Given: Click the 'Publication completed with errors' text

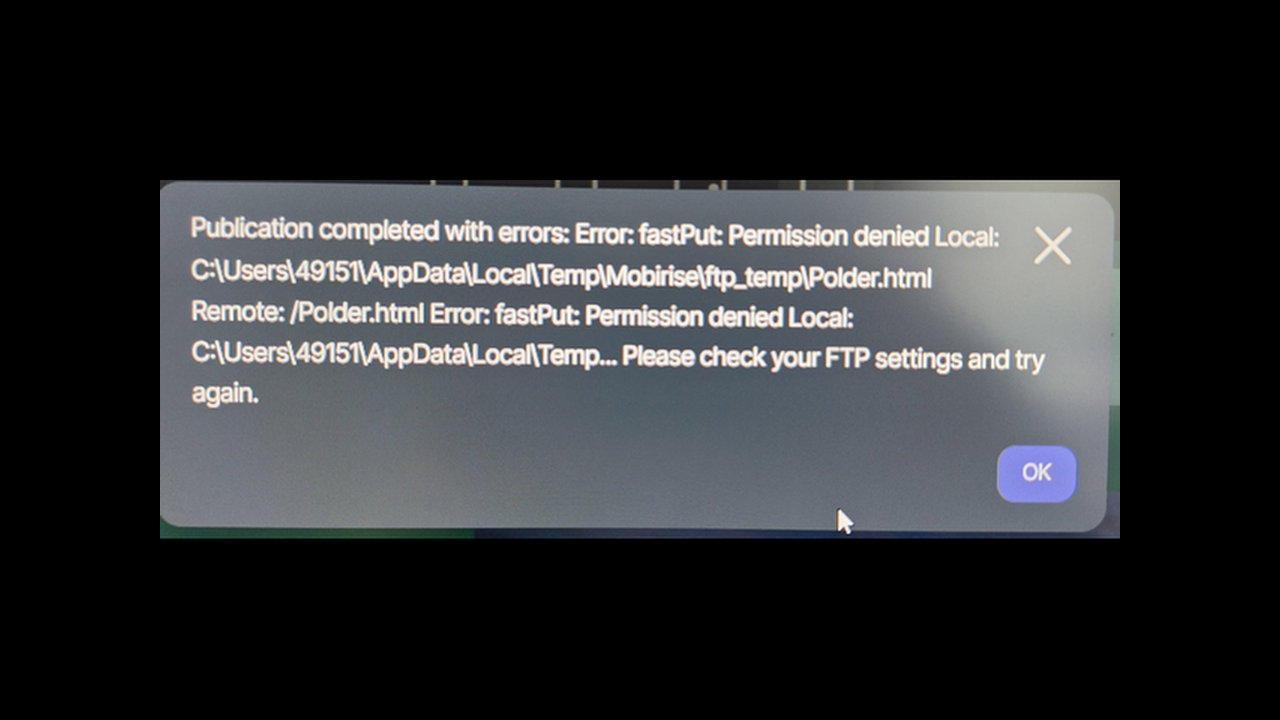Looking at the screenshot, I should coord(380,231).
